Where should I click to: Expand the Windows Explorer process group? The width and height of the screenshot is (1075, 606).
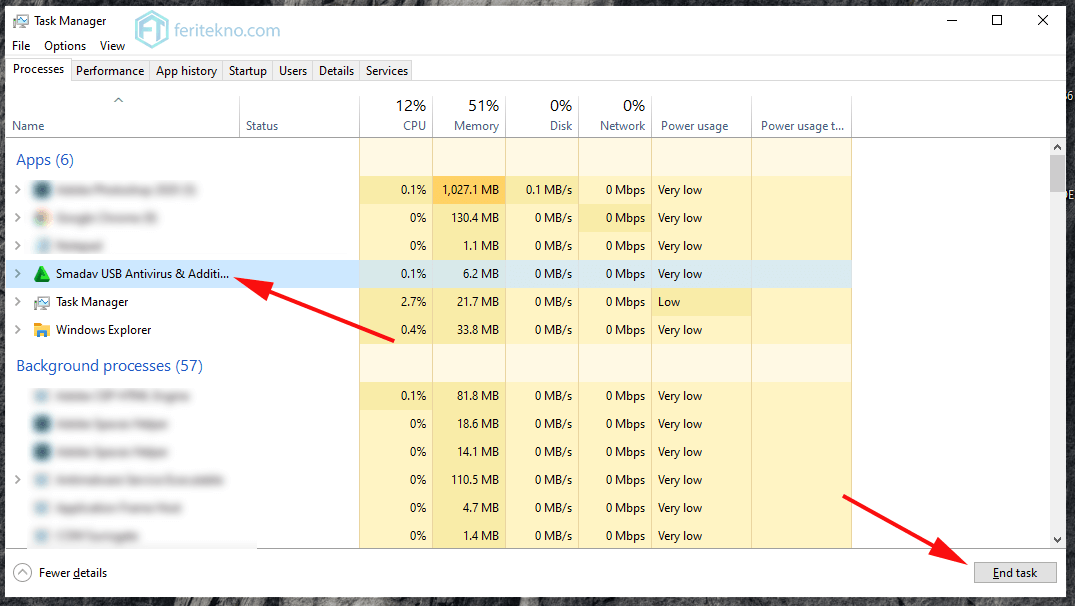click(x=18, y=330)
